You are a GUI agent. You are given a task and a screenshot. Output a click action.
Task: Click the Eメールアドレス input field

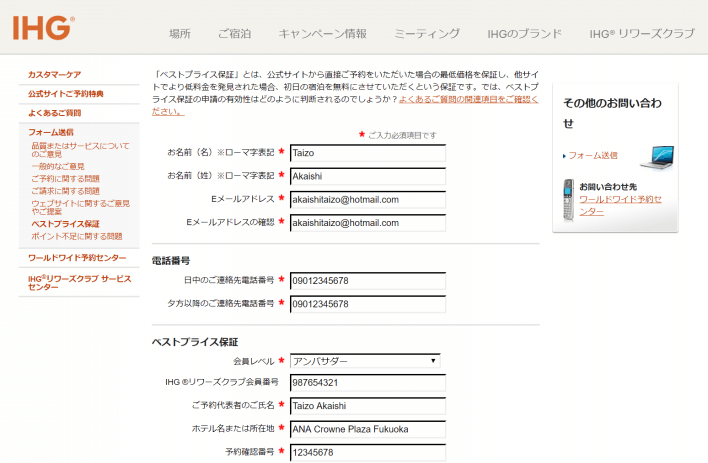point(367,199)
